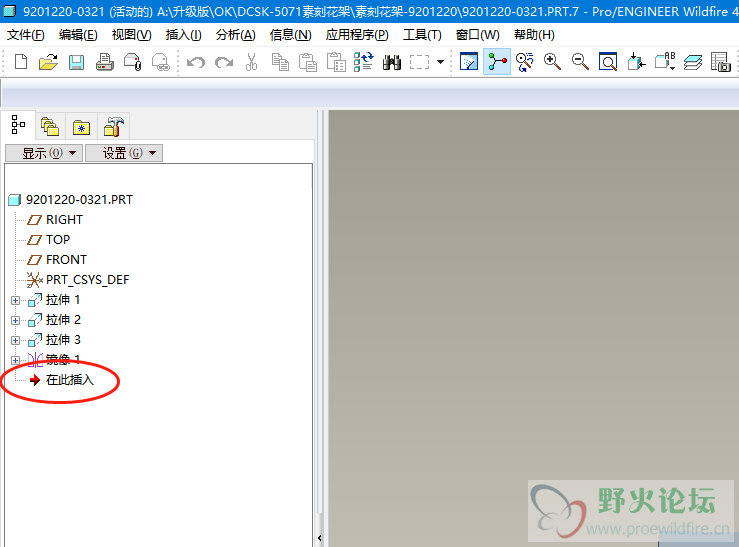Image resolution: width=739 pixels, height=547 pixels.
Task: Open the 设置(G) dropdown
Action: 124,153
